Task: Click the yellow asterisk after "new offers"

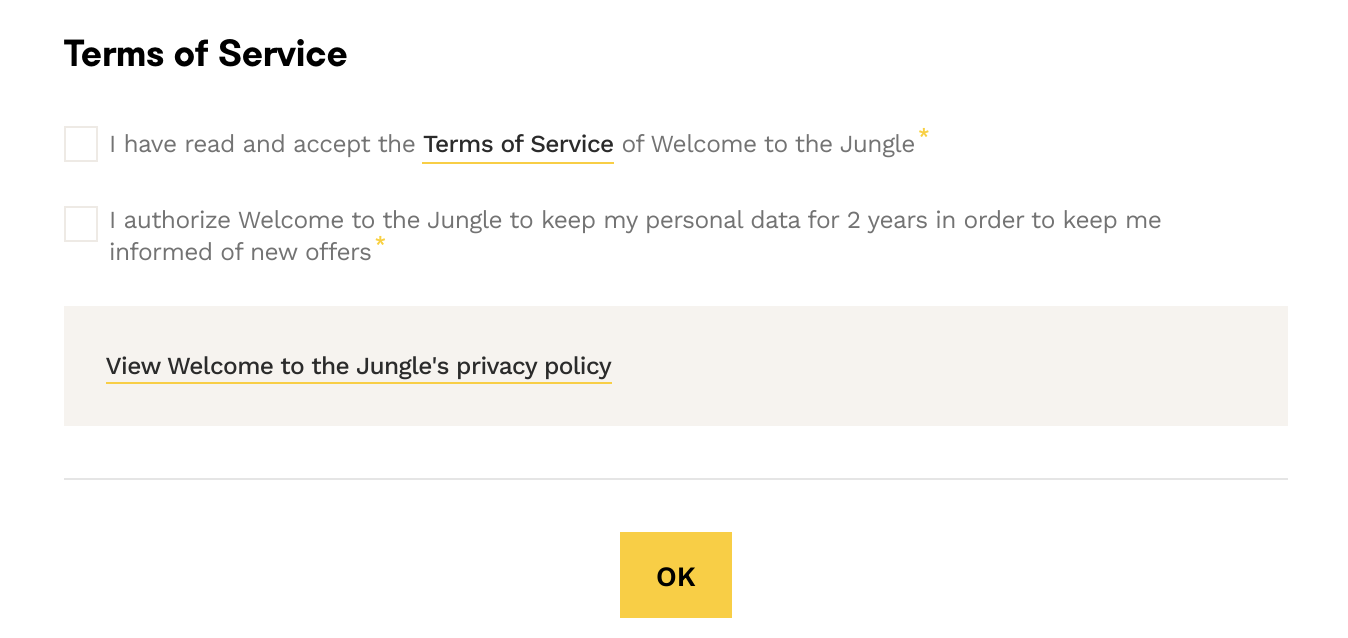Action: [380, 242]
